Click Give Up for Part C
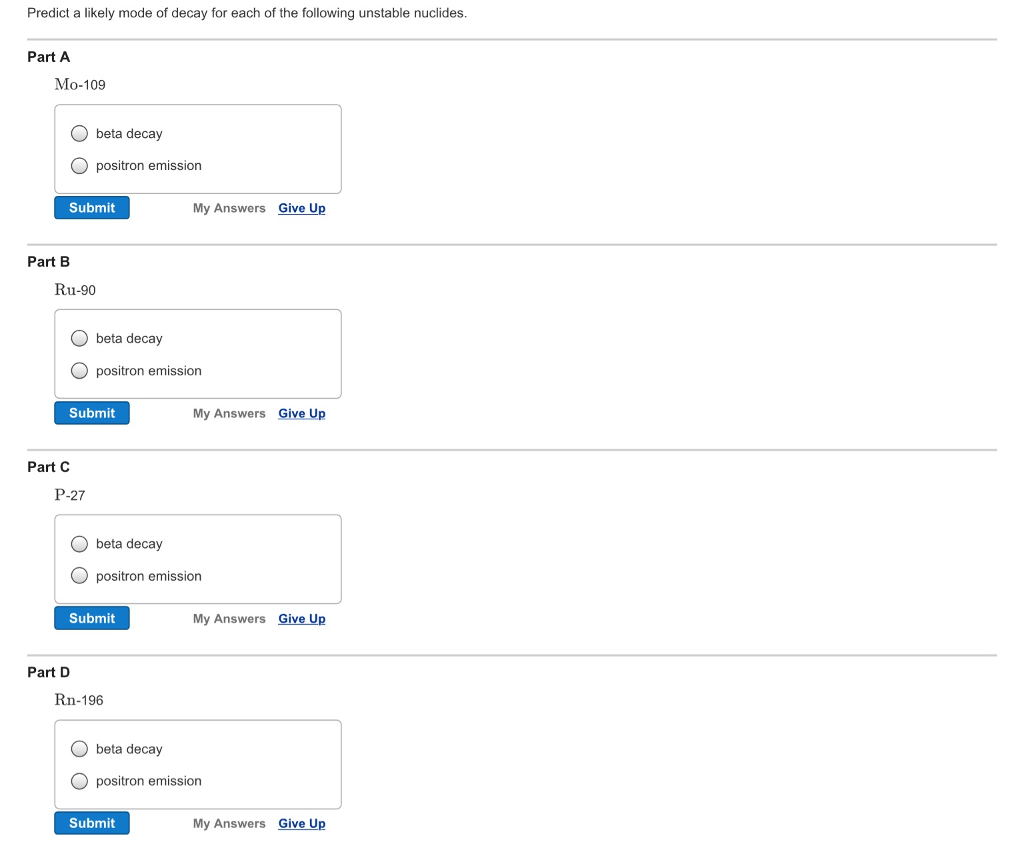 coord(301,618)
